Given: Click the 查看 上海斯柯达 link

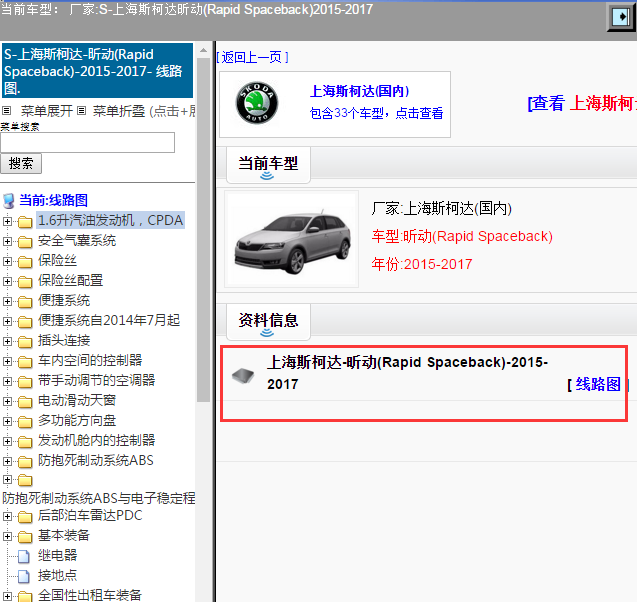Looking at the screenshot, I should (582, 103).
